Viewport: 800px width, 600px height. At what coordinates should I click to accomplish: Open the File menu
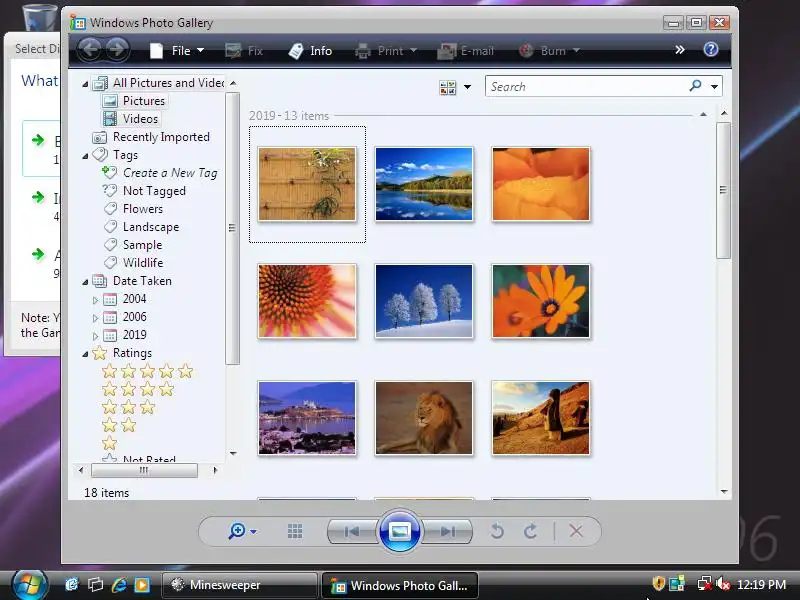177,51
